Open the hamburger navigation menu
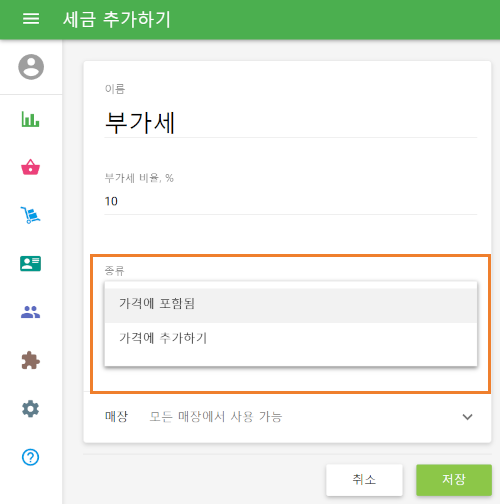This screenshot has width=500, height=504. 31,19
